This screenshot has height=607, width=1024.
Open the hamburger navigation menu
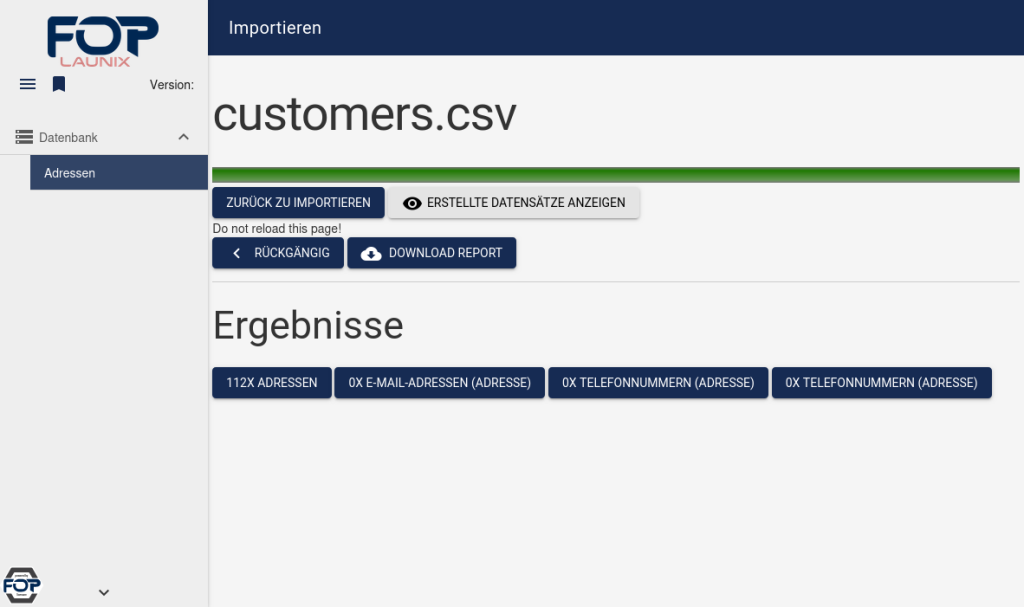tap(27, 84)
